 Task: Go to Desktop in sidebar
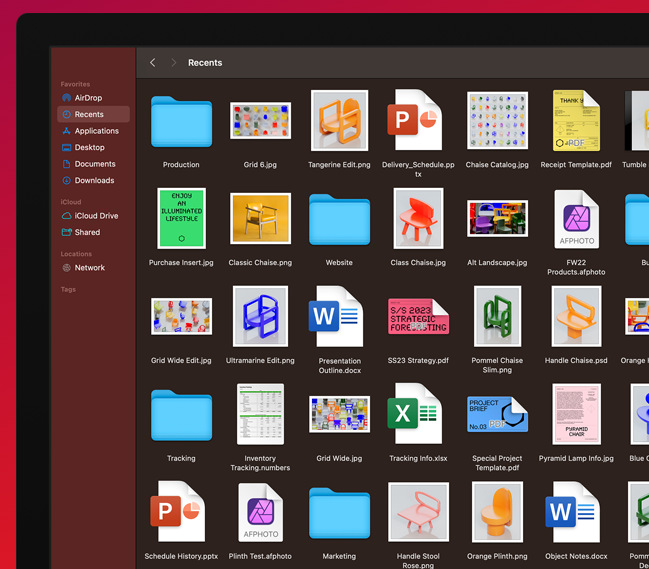click(x=89, y=147)
